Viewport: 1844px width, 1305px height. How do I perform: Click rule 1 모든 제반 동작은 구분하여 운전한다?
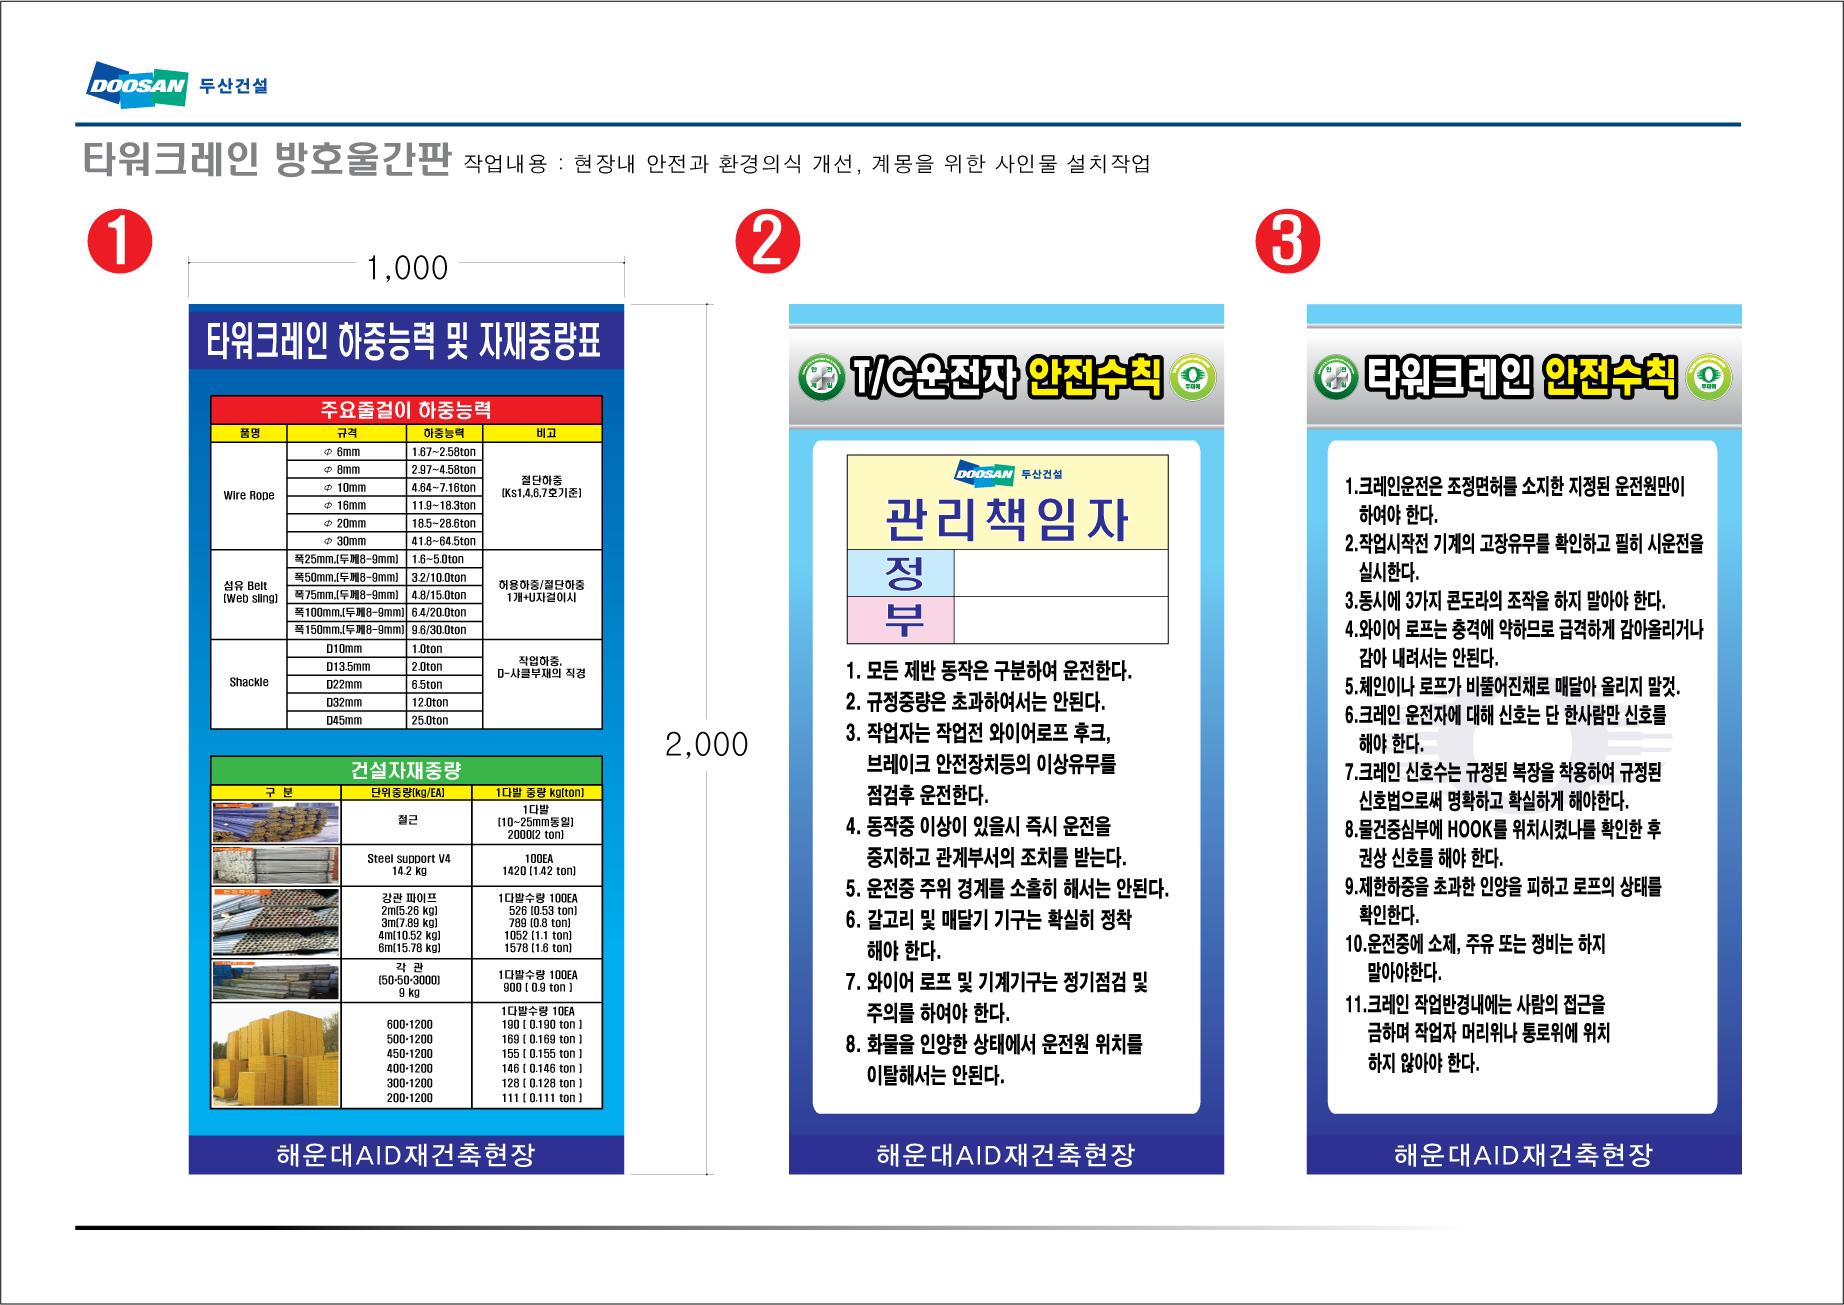tap(989, 670)
